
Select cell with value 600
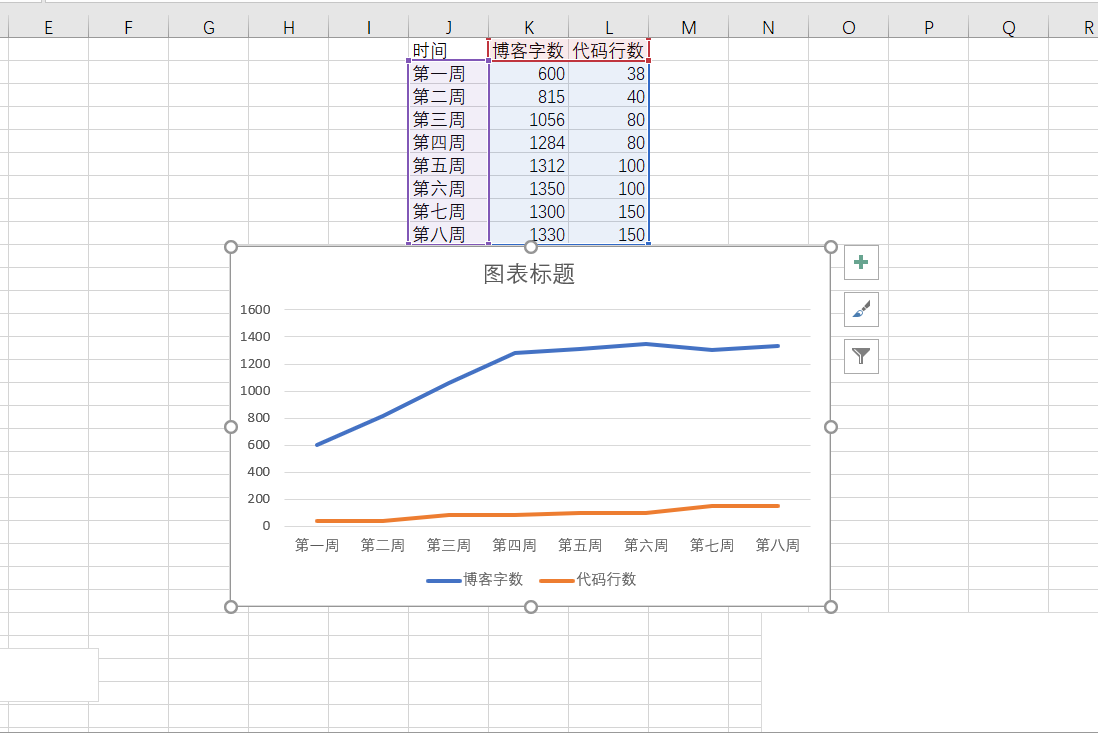tap(529, 74)
